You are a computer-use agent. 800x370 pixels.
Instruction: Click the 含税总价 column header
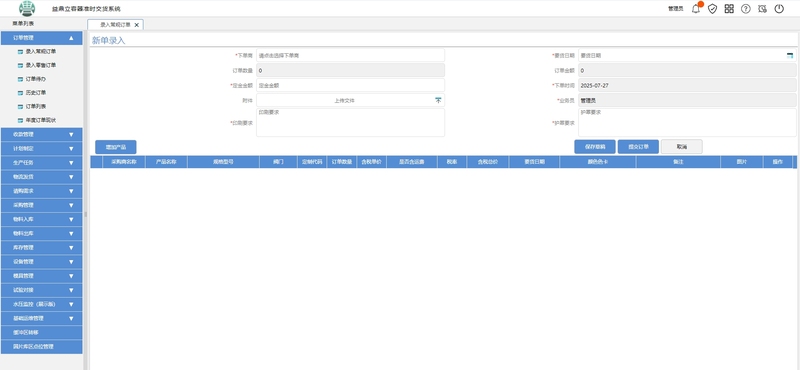point(488,162)
